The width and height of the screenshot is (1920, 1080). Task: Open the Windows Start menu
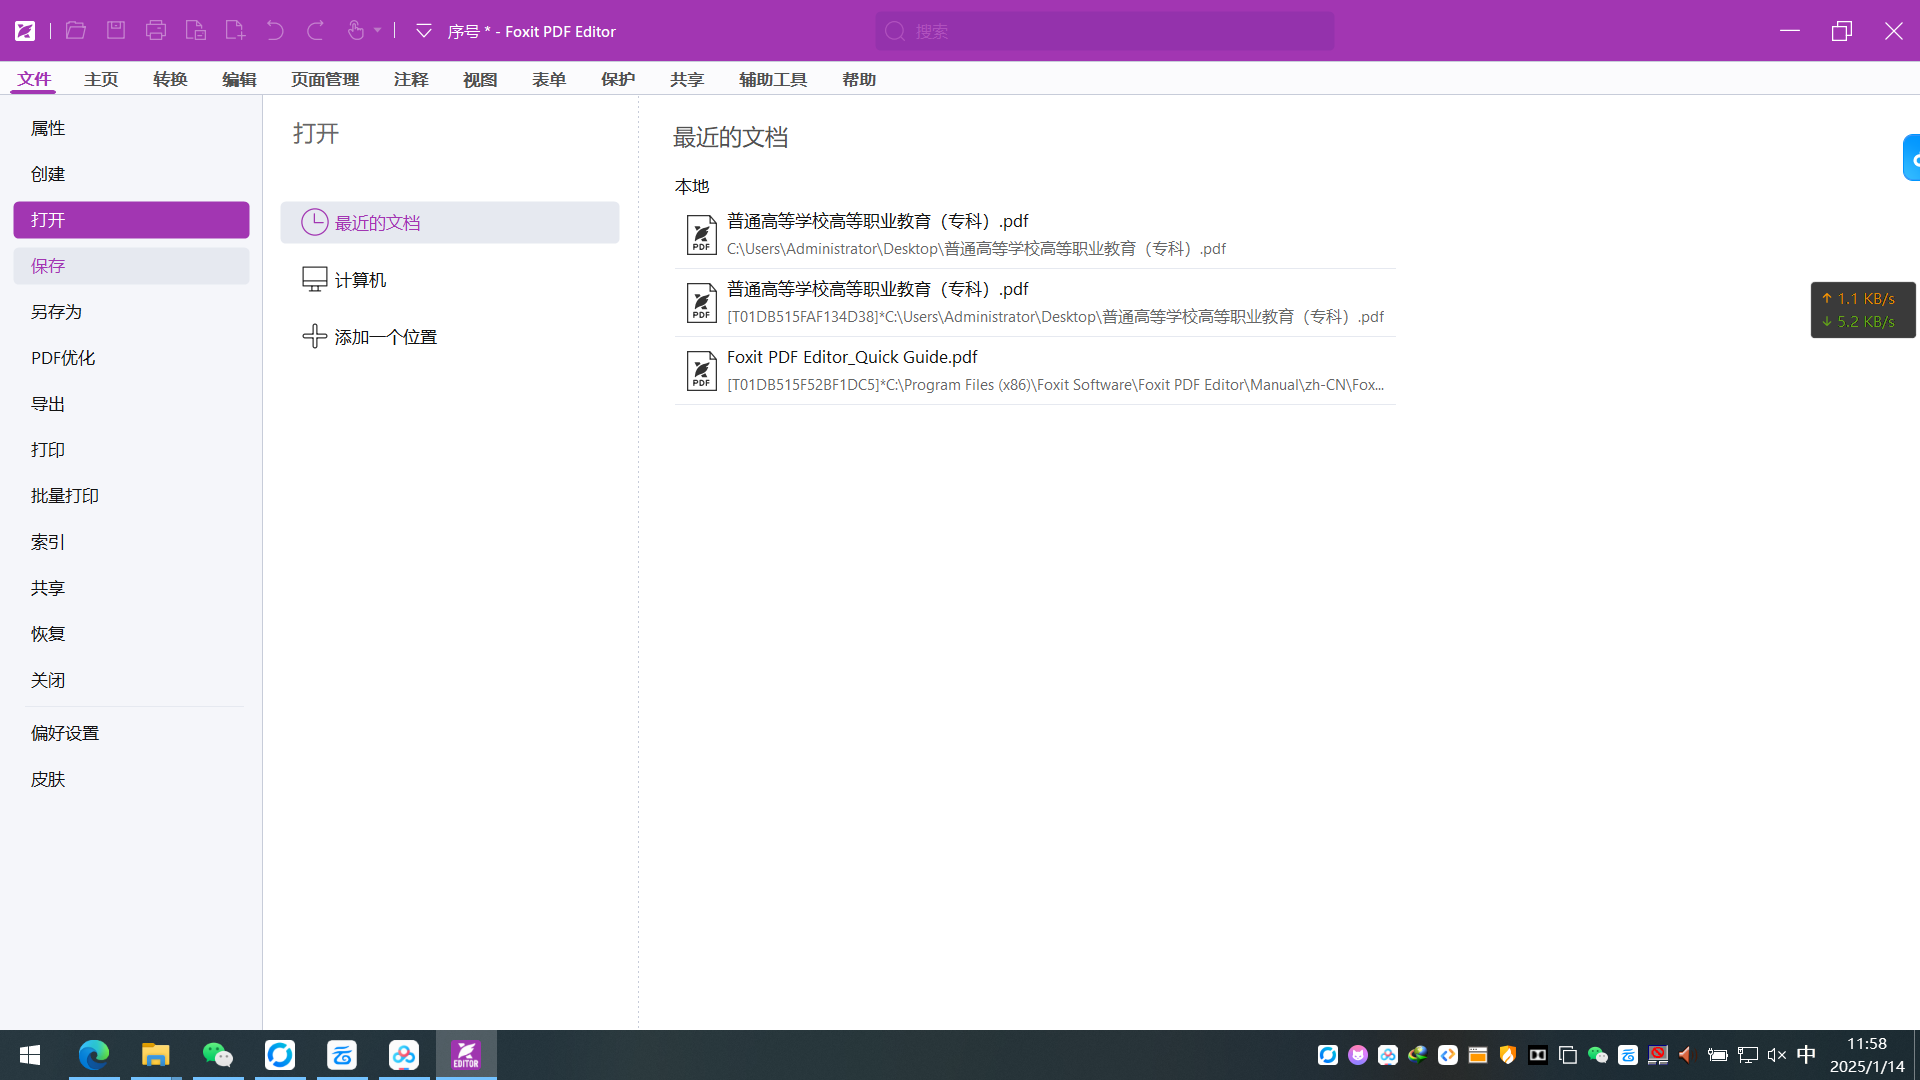click(30, 1055)
